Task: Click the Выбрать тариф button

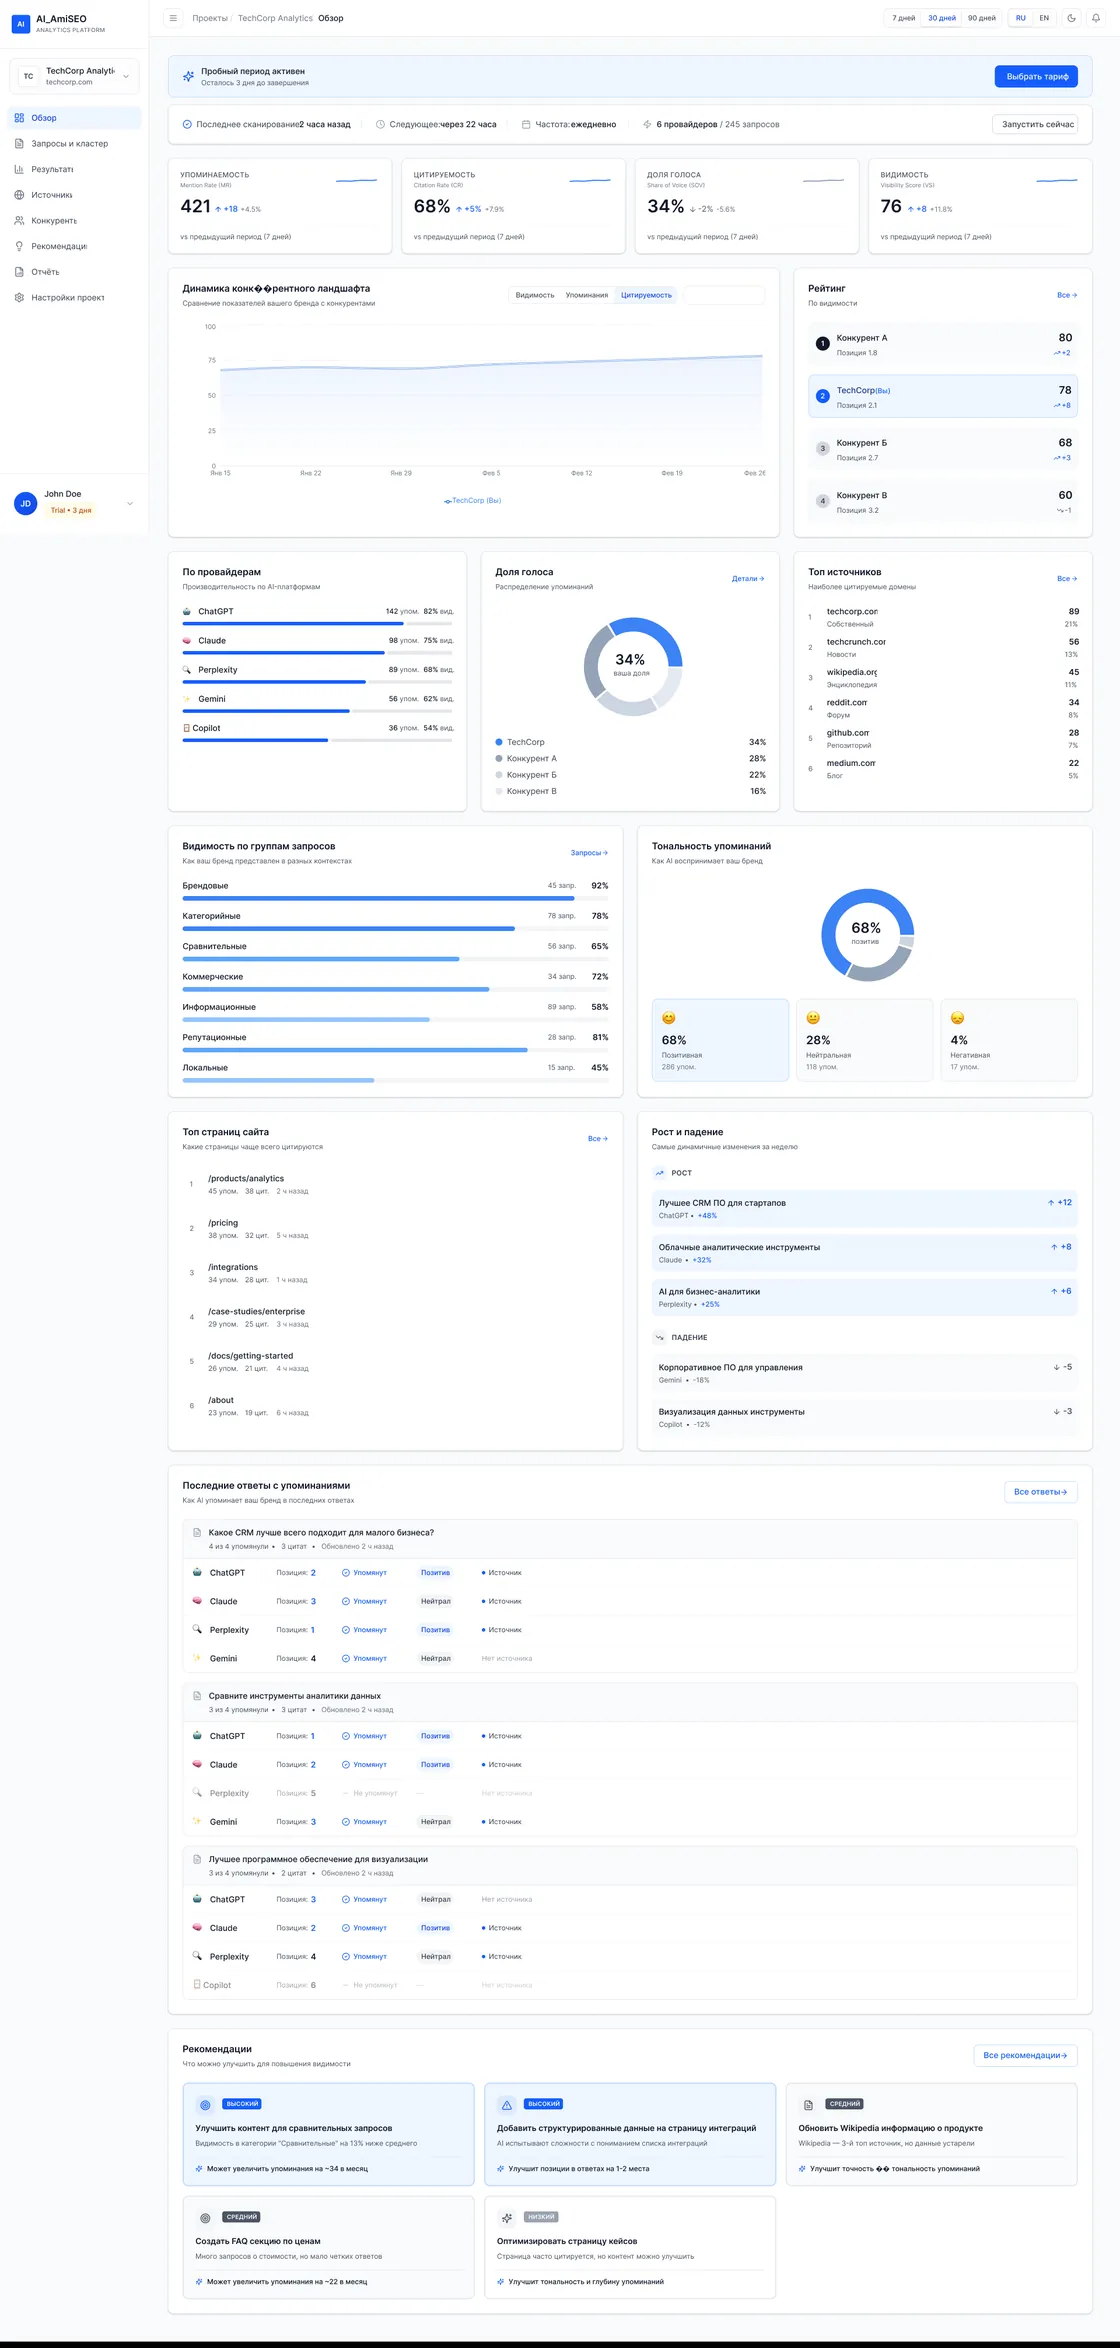Action: [1037, 76]
